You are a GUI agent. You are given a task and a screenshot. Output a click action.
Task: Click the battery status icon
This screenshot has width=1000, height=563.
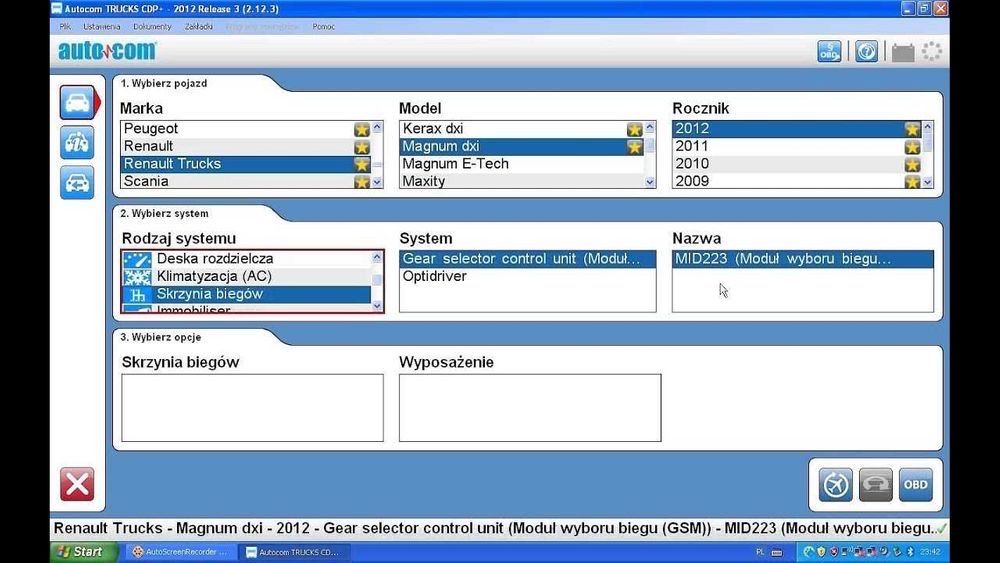(x=902, y=52)
